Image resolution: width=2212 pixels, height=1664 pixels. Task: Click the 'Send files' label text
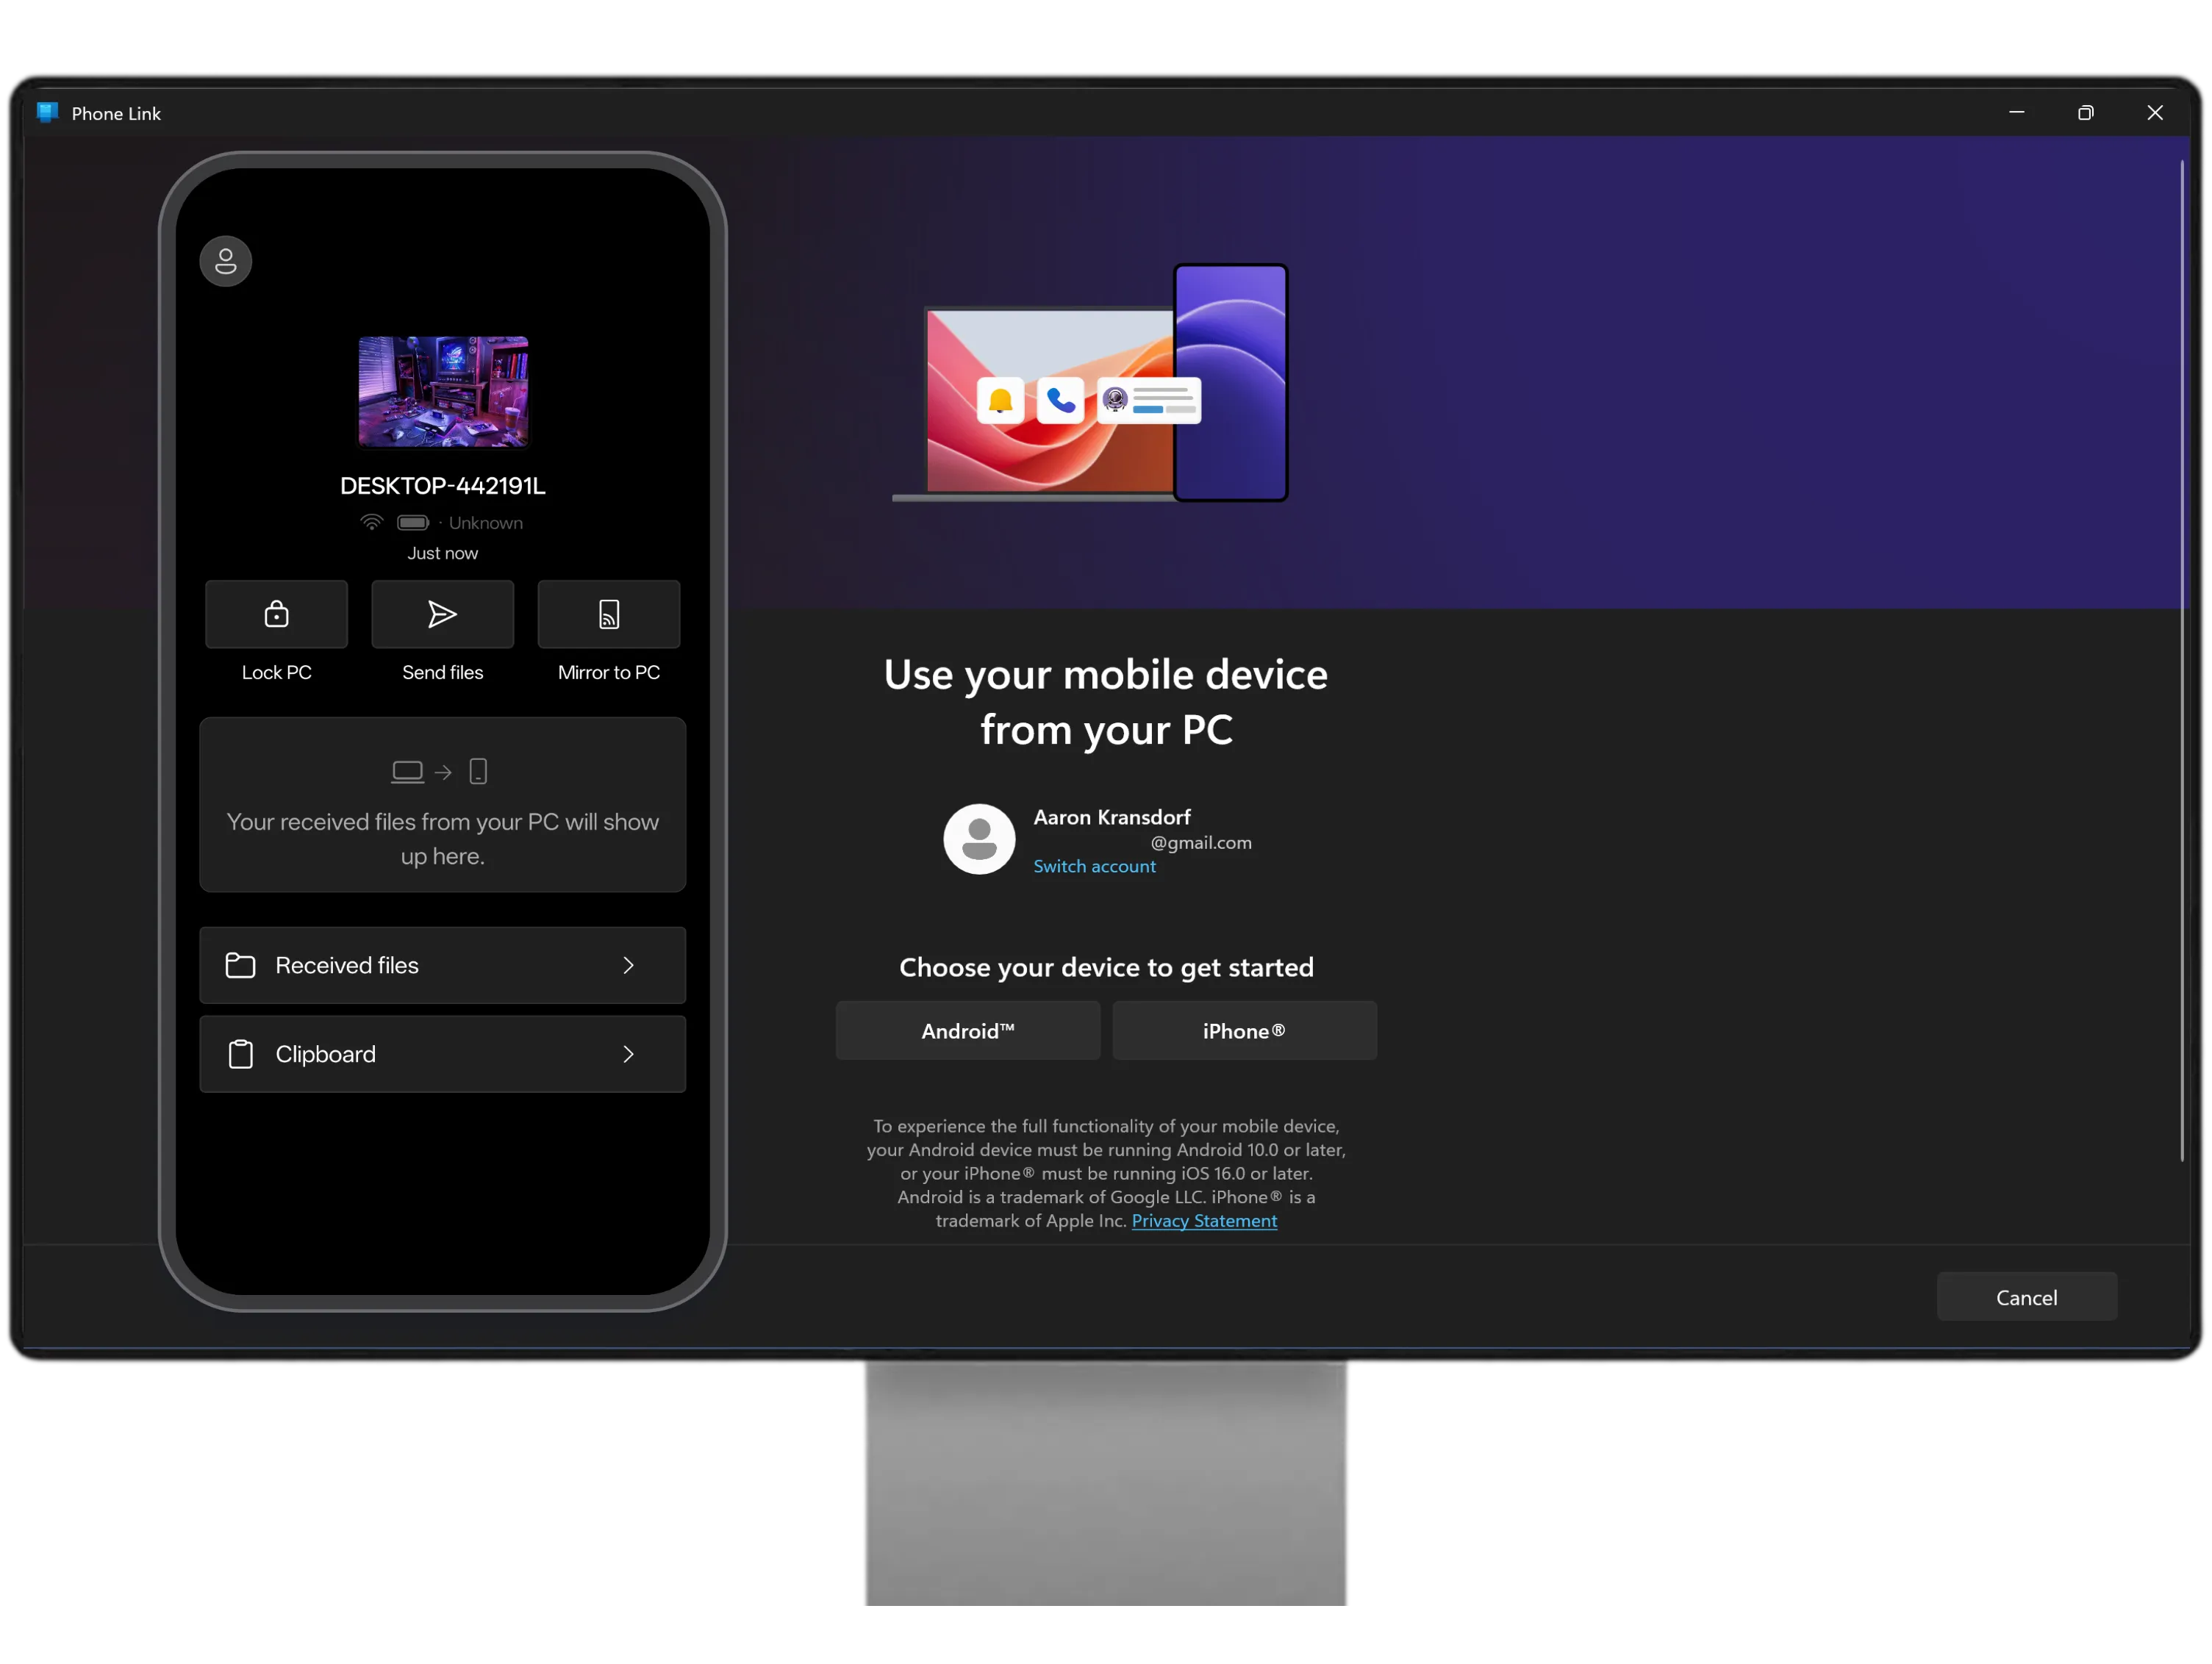(x=443, y=672)
